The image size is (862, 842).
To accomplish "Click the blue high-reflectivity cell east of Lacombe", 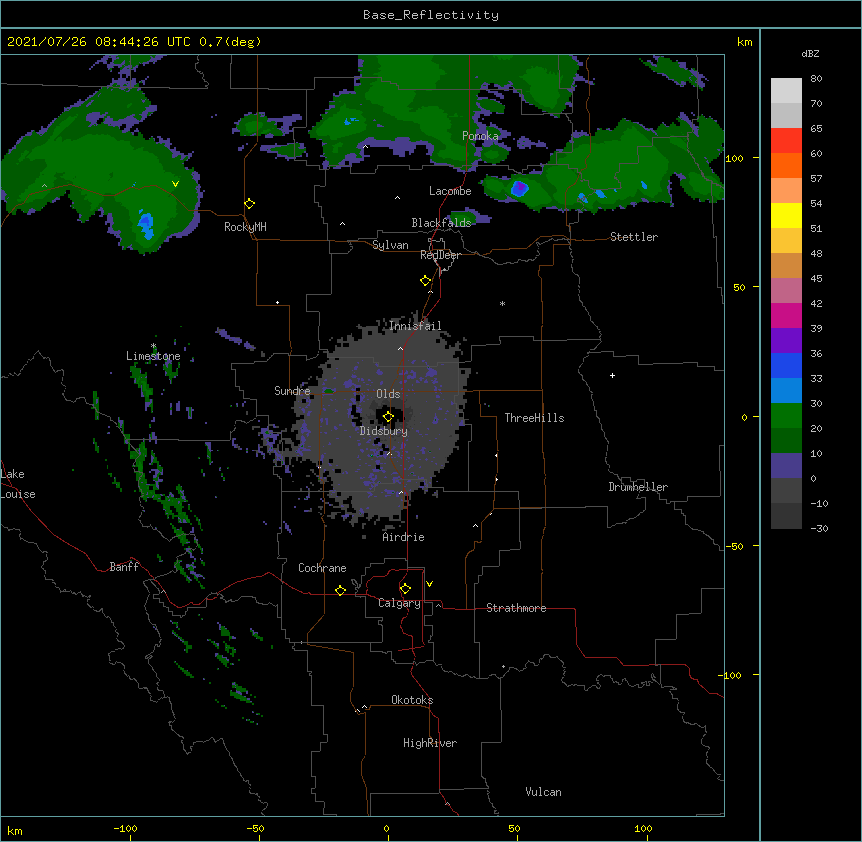I will click(520, 189).
